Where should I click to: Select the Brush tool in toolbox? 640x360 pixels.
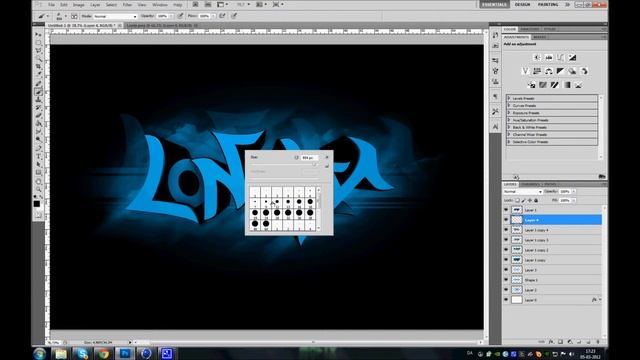pyautogui.click(x=38, y=91)
